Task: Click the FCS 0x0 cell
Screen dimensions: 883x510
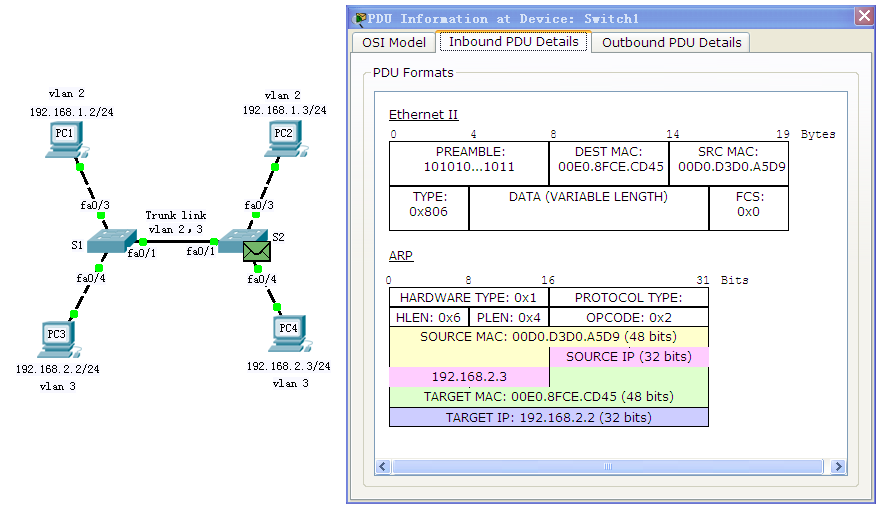Action: [749, 208]
